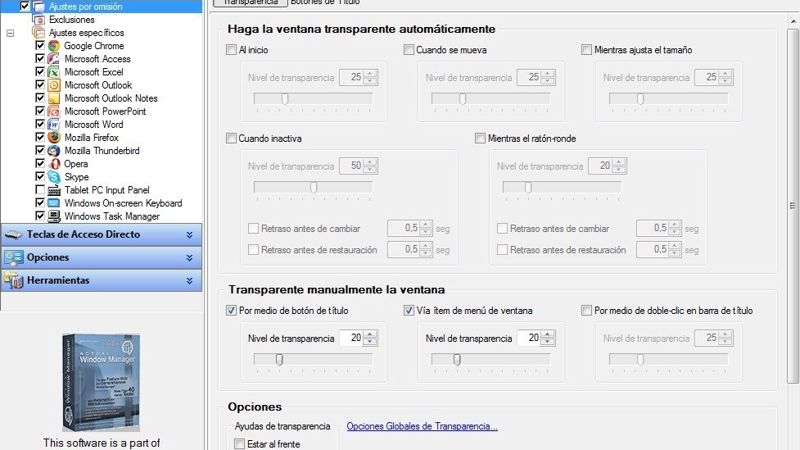Click the Microsoft Word icon
Screen dimensions: 800x450
click(x=54, y=124)
